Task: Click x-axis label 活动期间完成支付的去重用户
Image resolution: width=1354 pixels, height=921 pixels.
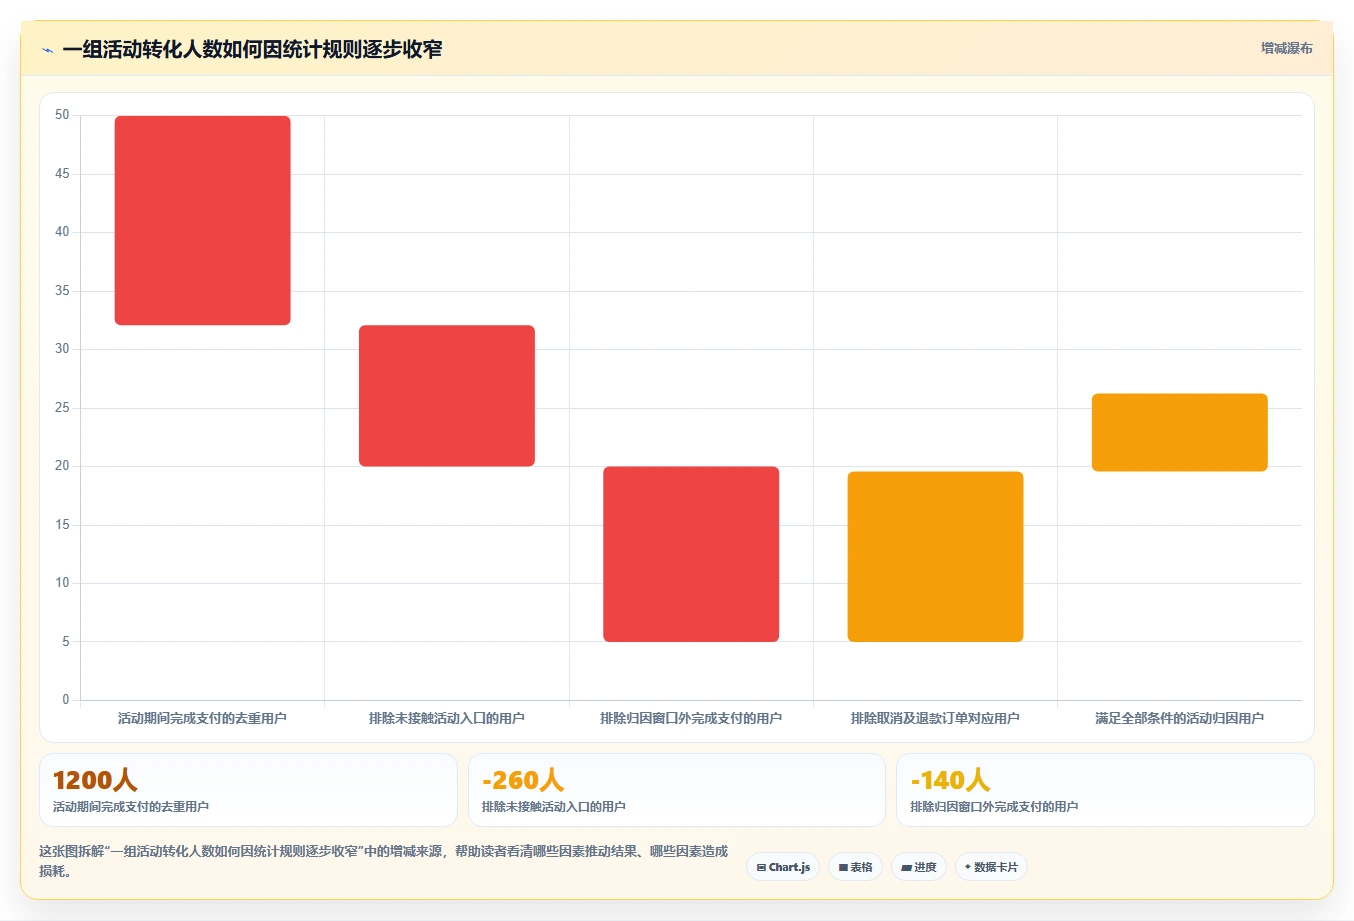Action: point(203,718)
